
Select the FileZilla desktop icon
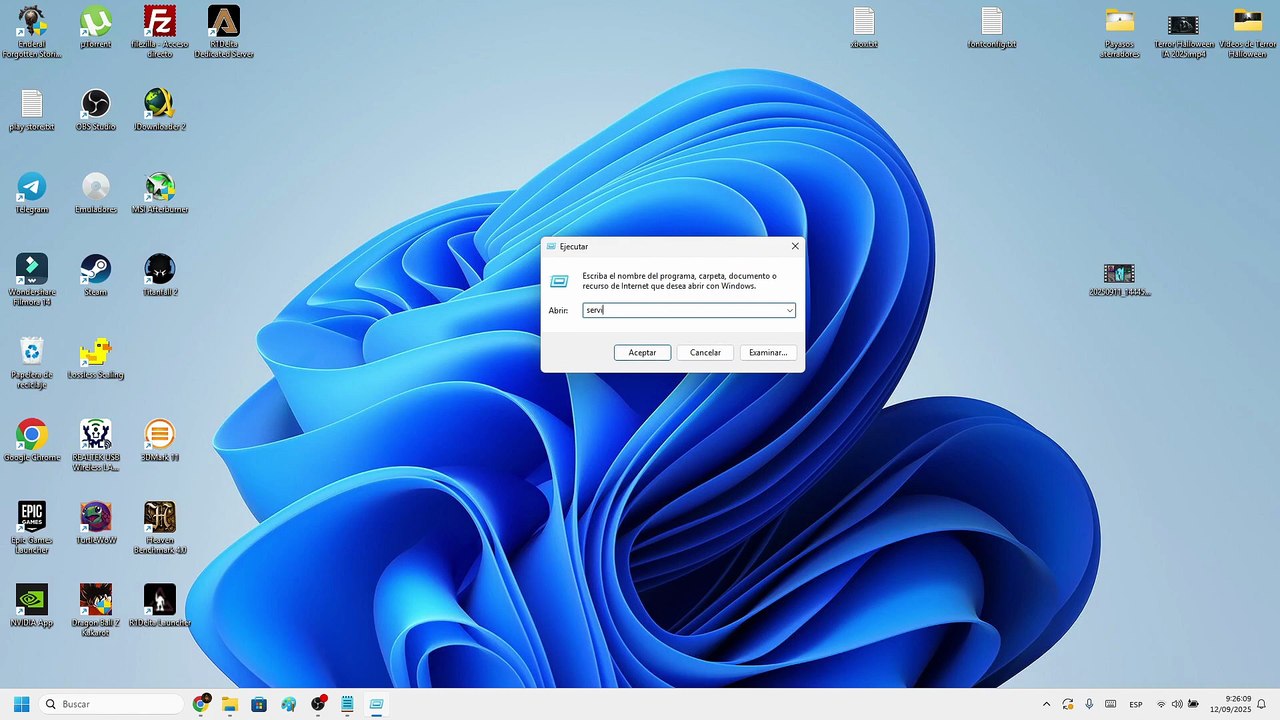[x=160, y=32]
